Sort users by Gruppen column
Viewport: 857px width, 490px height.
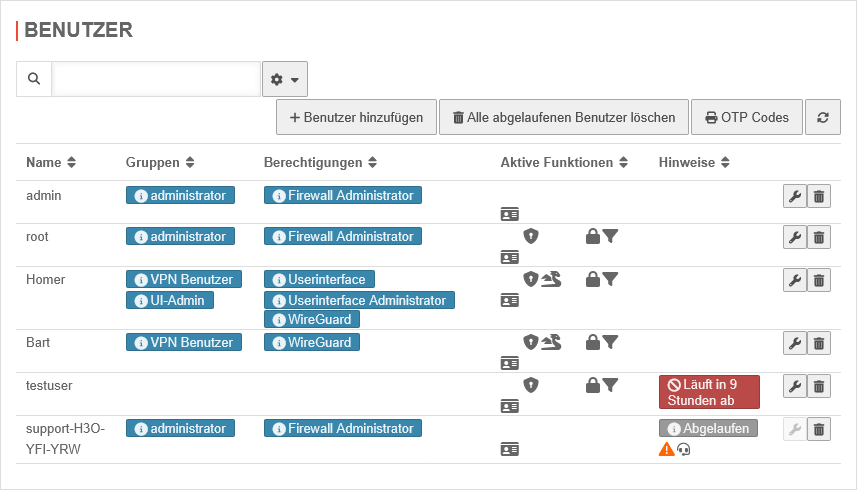tap(160, 163)
